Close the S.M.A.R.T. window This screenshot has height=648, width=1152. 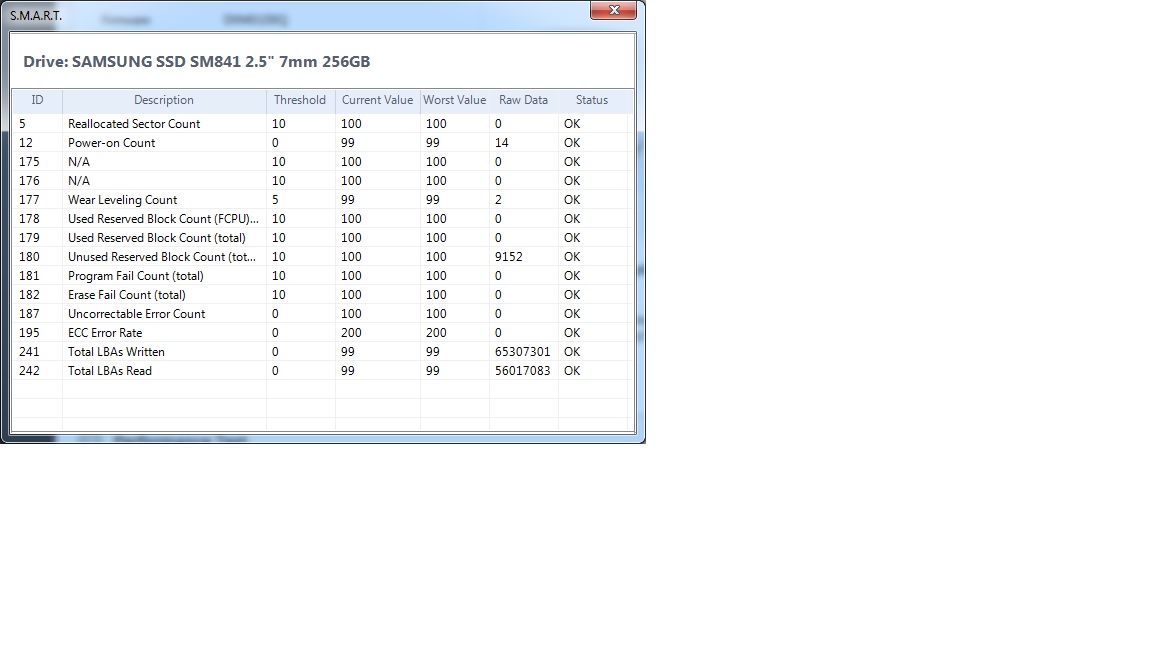pyautogui.click(x=613, y=10)
